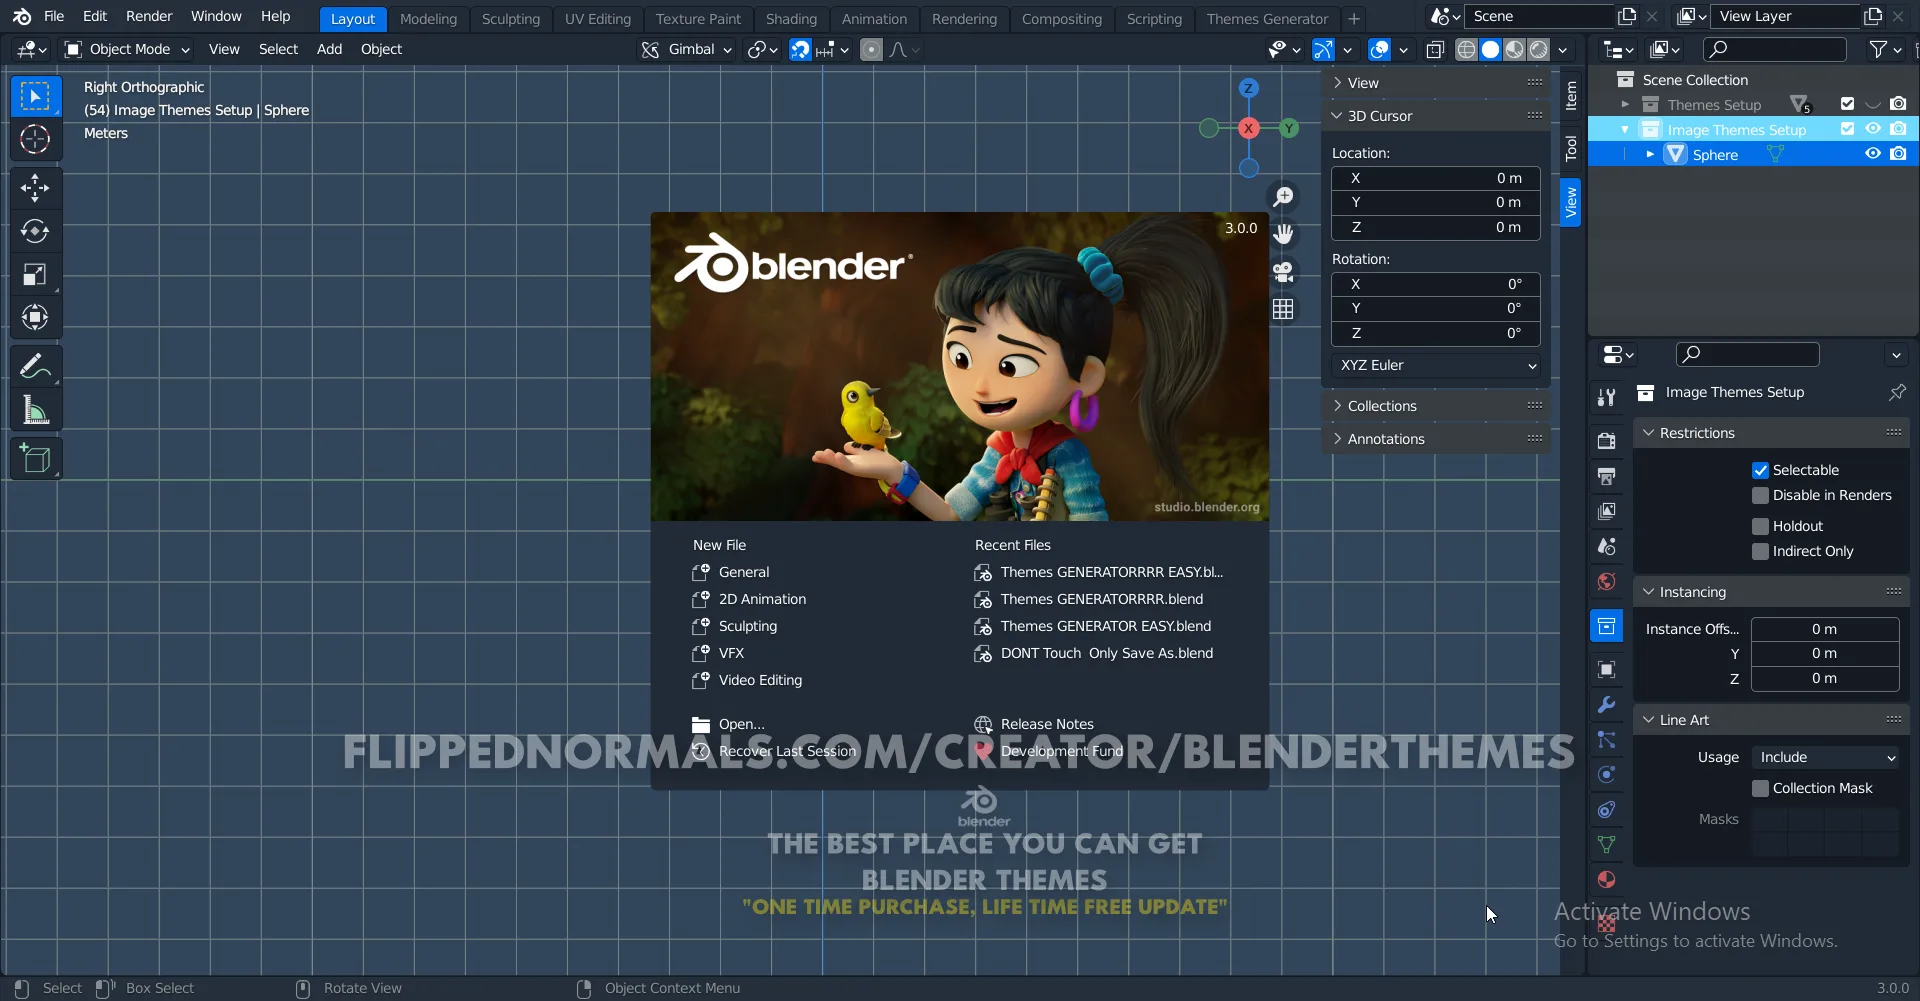Uncheck the Selectable checkbox
Viewport: 1920px width, 1001px height.
(1760, 470)
